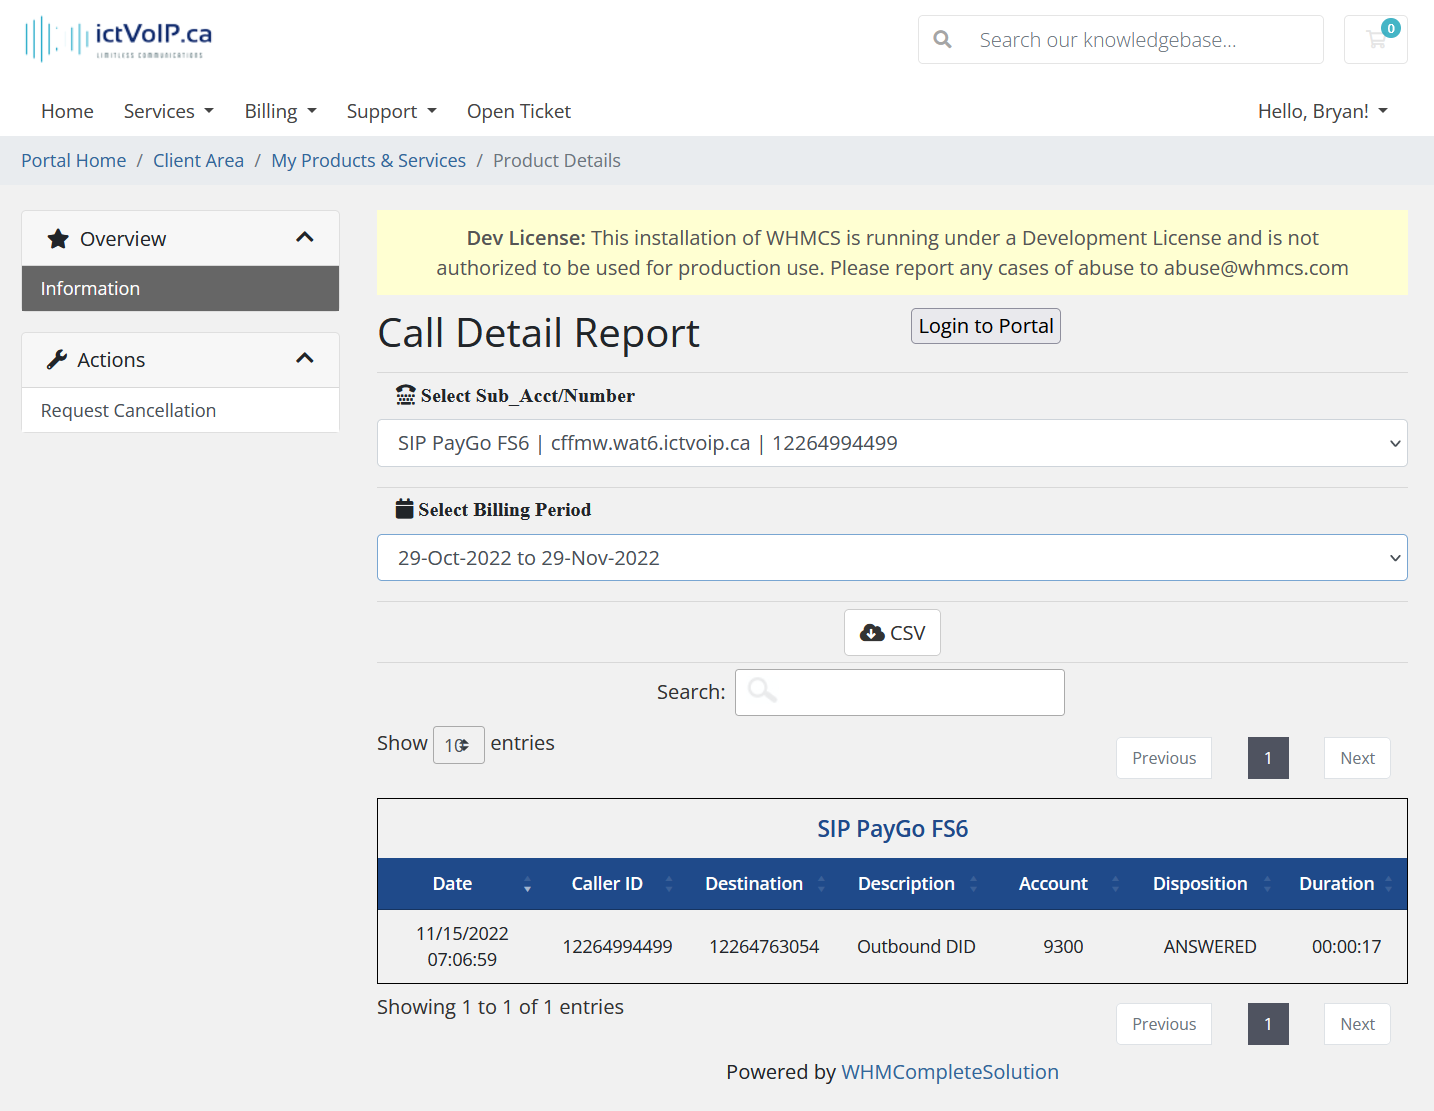This screenshot has height=1111, width=1434.
Task: Download the report with the CSV button
Action: [x=892, y=633]
